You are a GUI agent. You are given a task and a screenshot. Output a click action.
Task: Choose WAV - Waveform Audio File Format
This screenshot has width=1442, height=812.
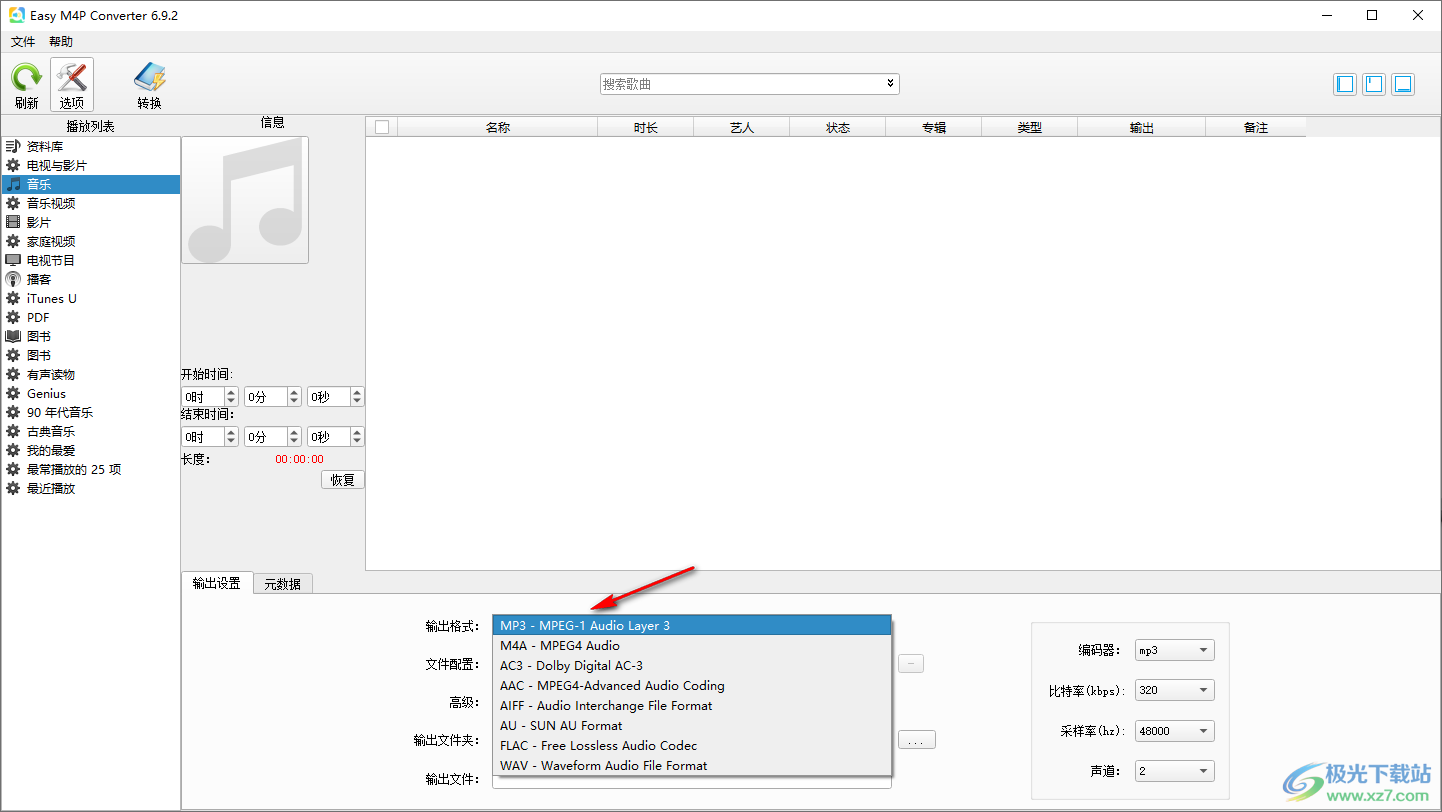(x=692, y=765)
